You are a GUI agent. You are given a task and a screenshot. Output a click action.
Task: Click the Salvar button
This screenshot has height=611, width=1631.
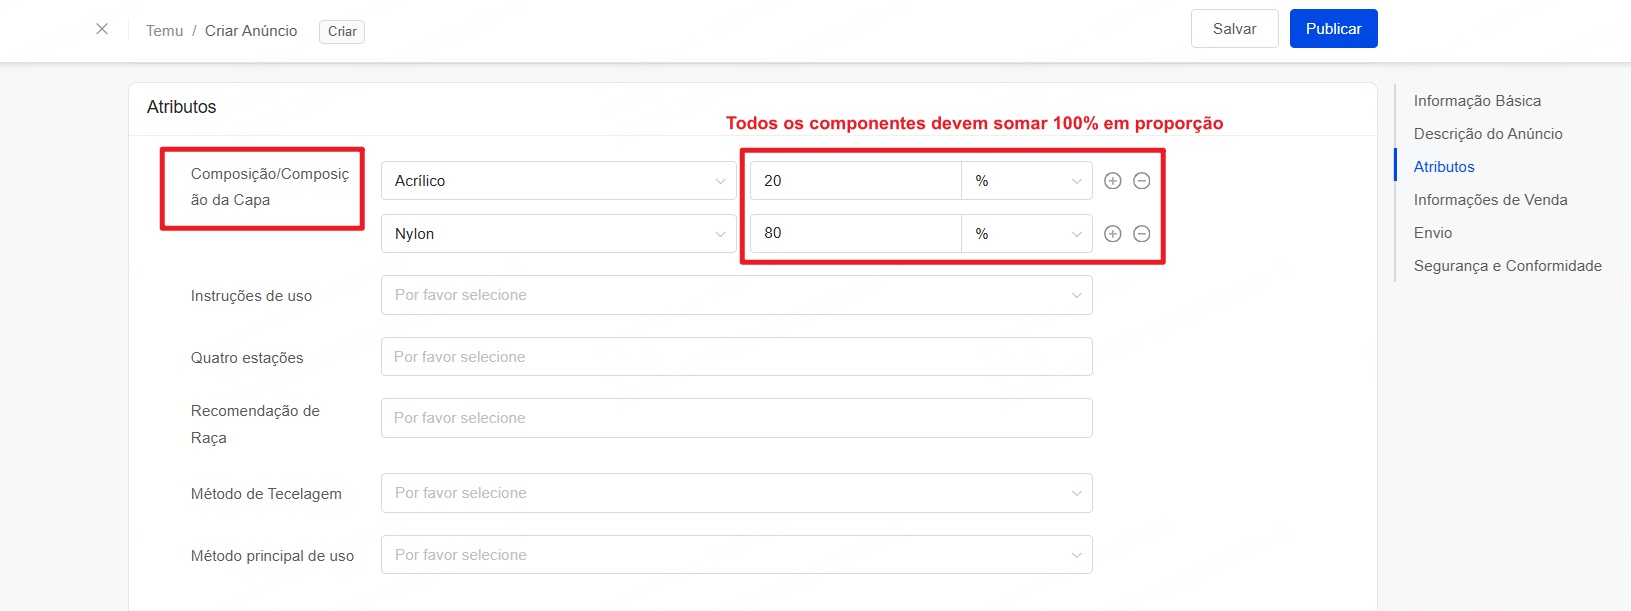[x=1234, y=29]
